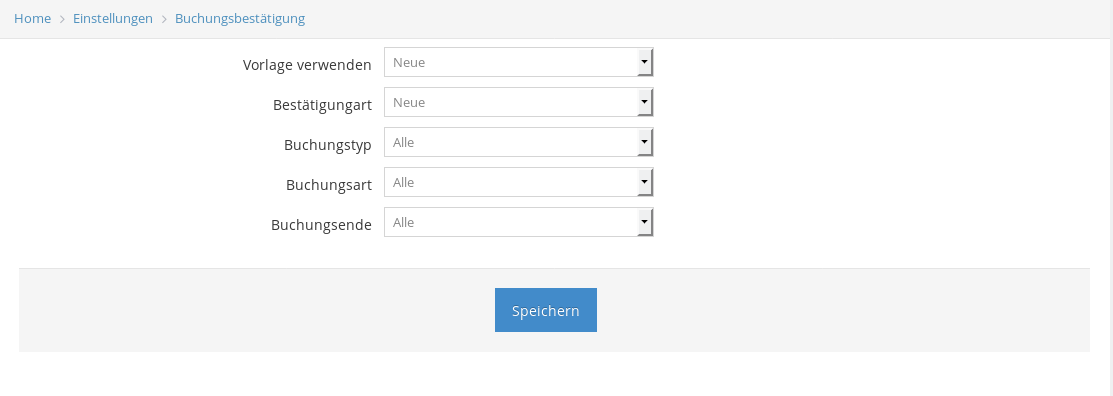The image size is (1113, 396).
Task: Click the Bestätigungart label
Action: tap(322, 105)
